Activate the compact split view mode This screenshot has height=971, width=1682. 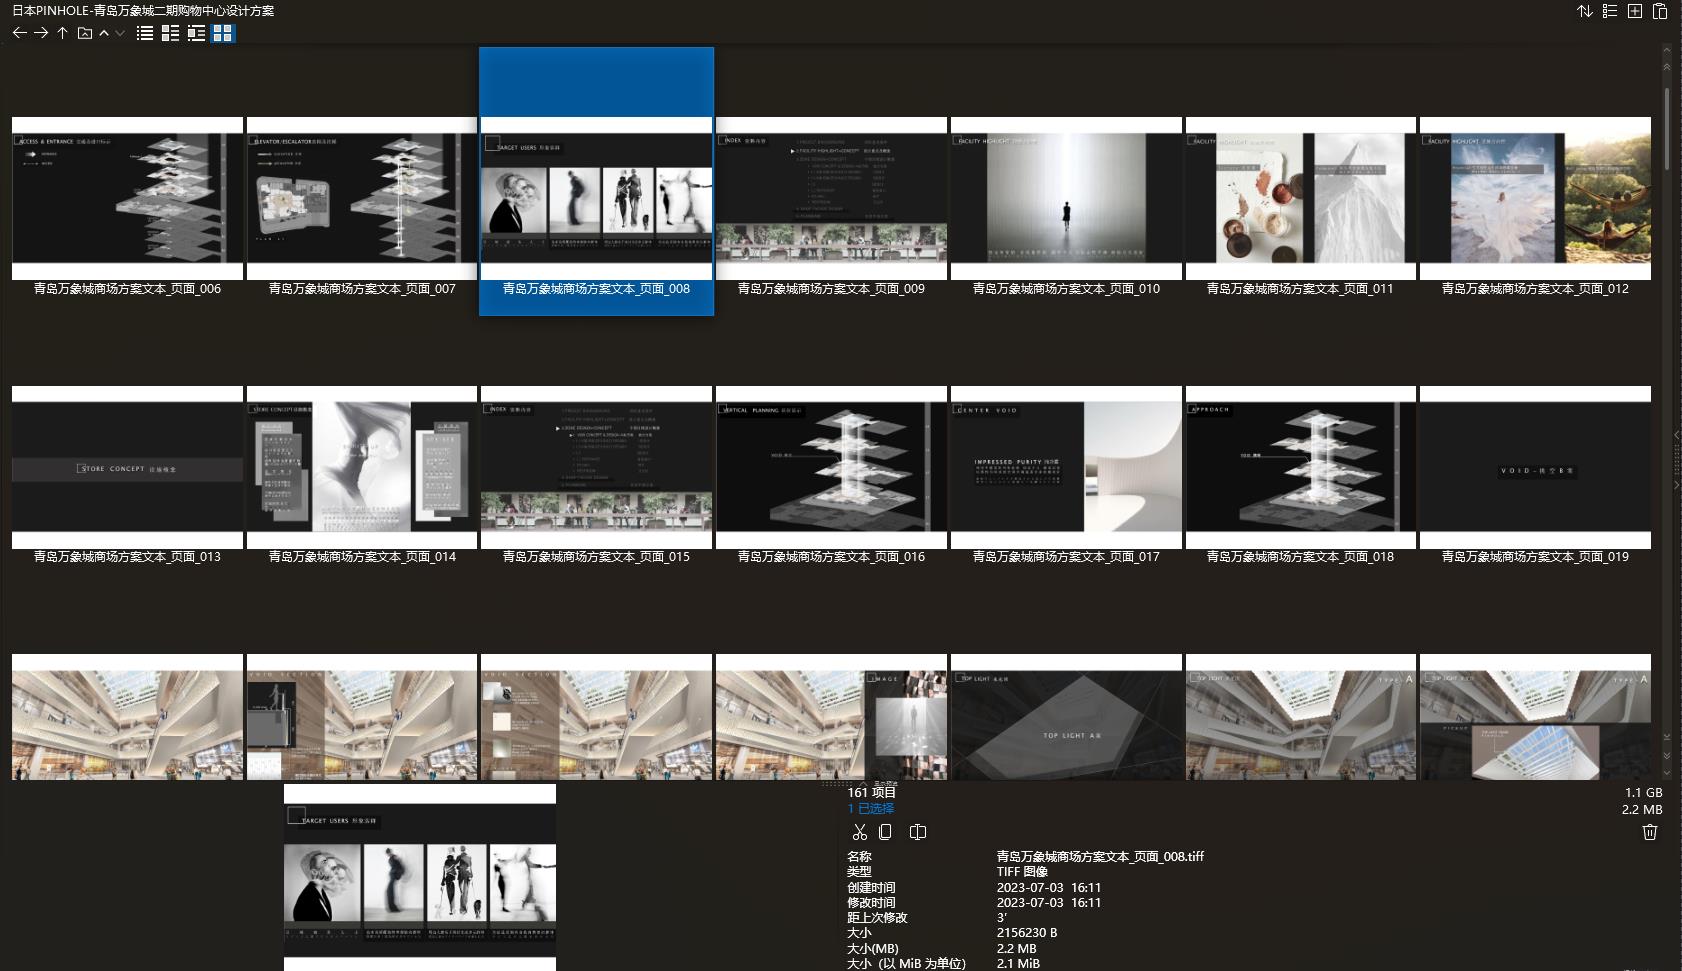pos(197,33)
